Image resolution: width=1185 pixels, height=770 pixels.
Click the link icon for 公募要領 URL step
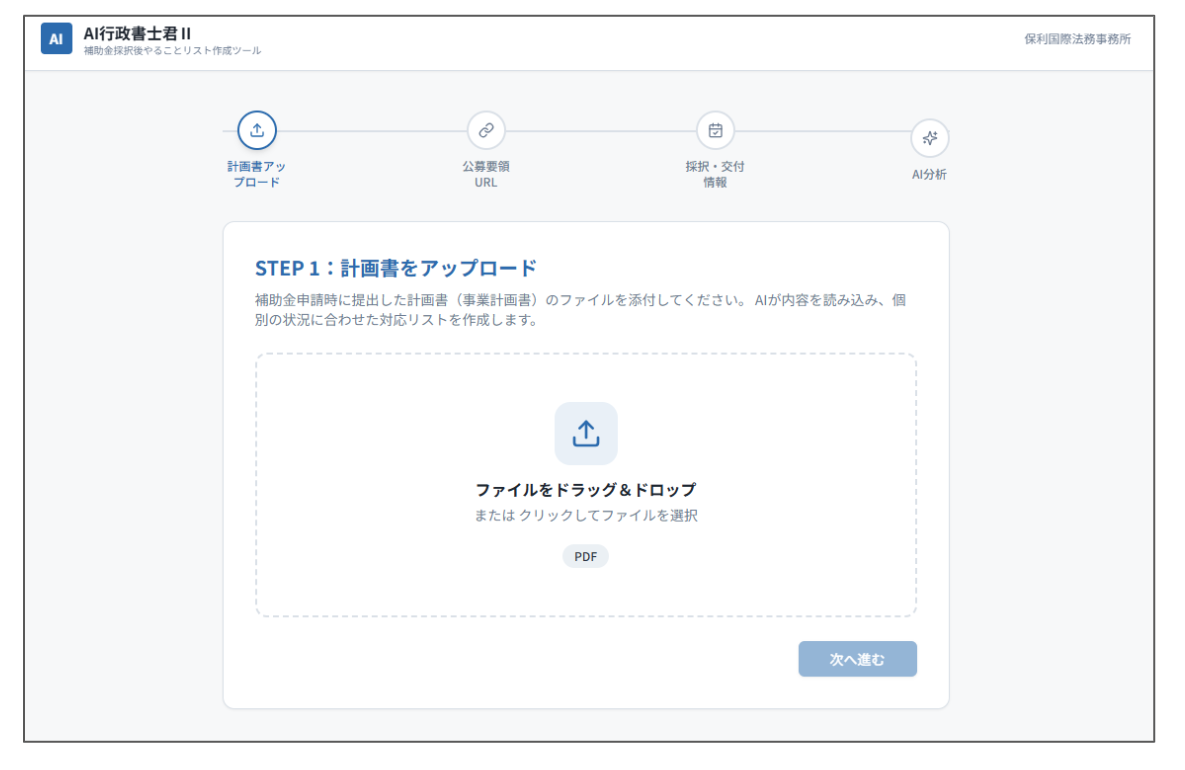(x=486, y=130)
